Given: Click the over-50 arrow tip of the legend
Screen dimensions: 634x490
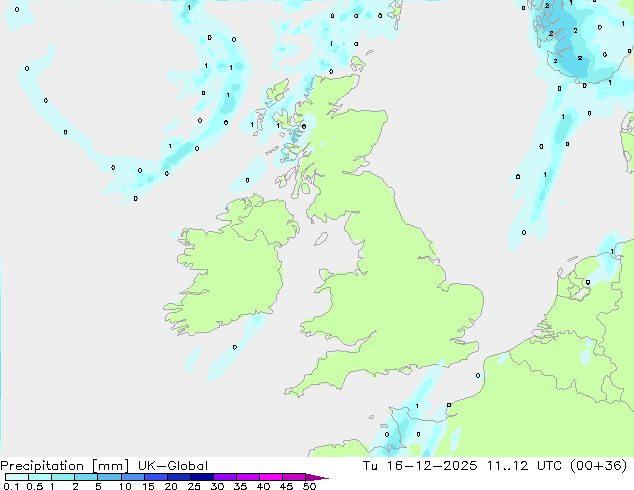Looking at the screenshot, I should (x=317, y=477).
